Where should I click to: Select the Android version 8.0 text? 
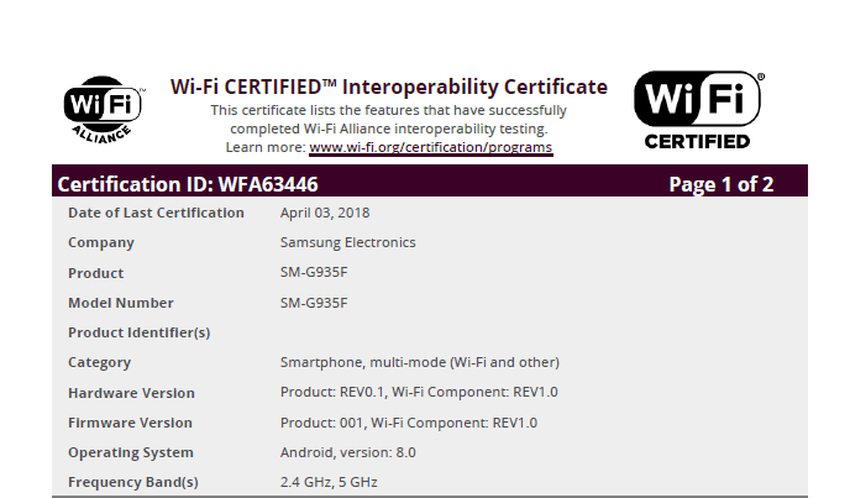coord(347,452)
